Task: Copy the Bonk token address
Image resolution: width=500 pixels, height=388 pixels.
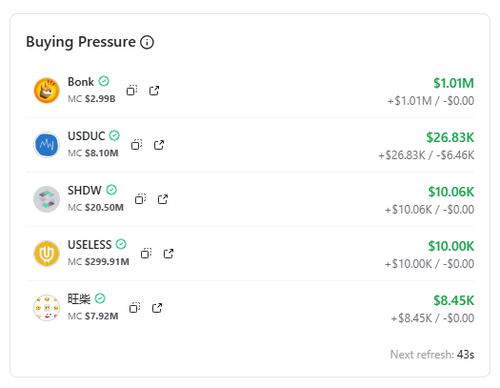Action: click(132, 90)
